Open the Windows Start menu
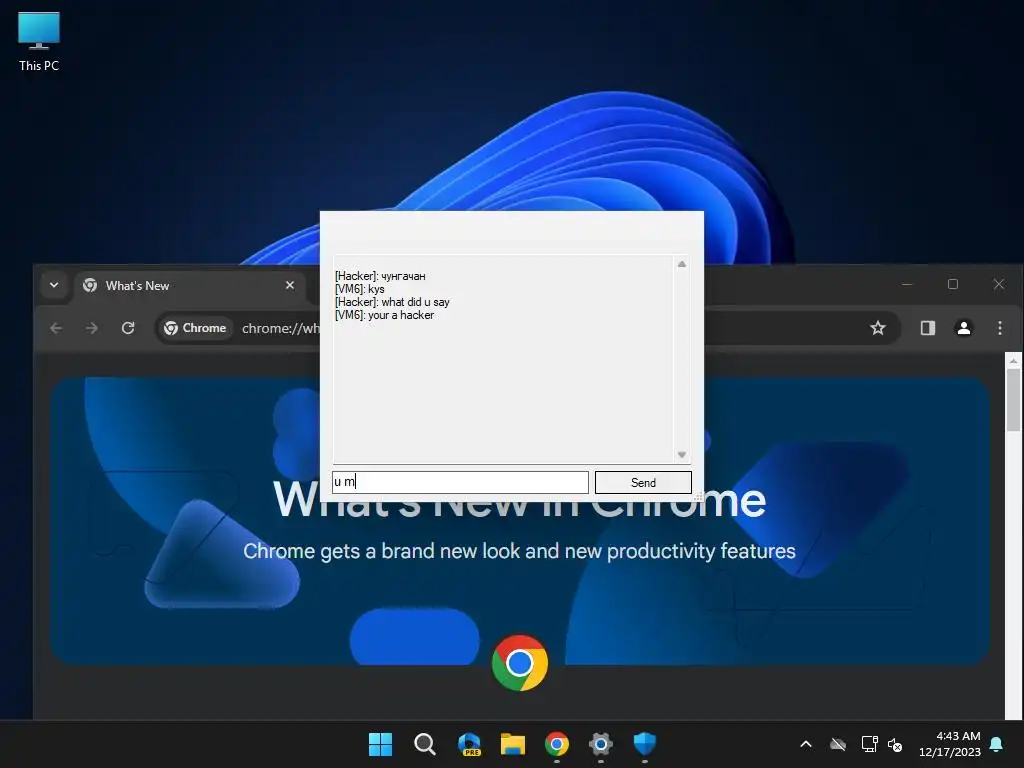 tap(380, 744)
